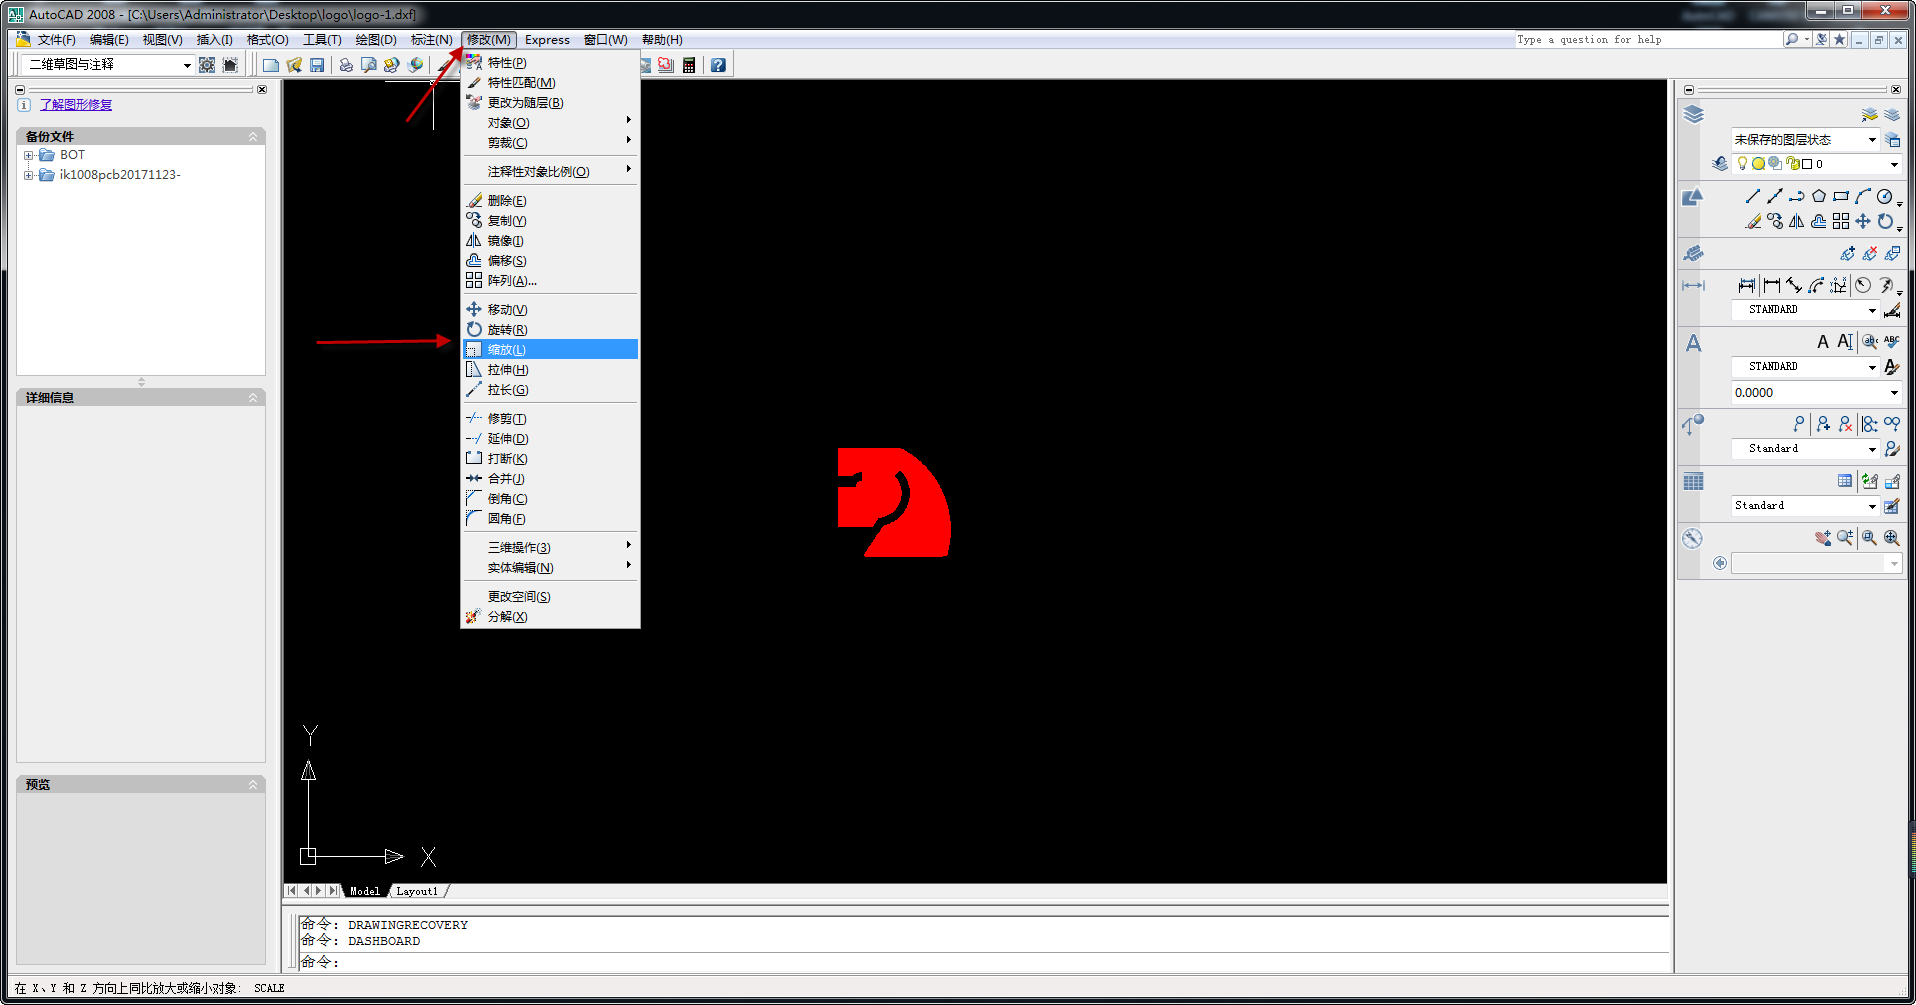The image size is (1916, 1005).
Task: Click the Mirror tool in the dashboard
Action: click(1797, 221)
